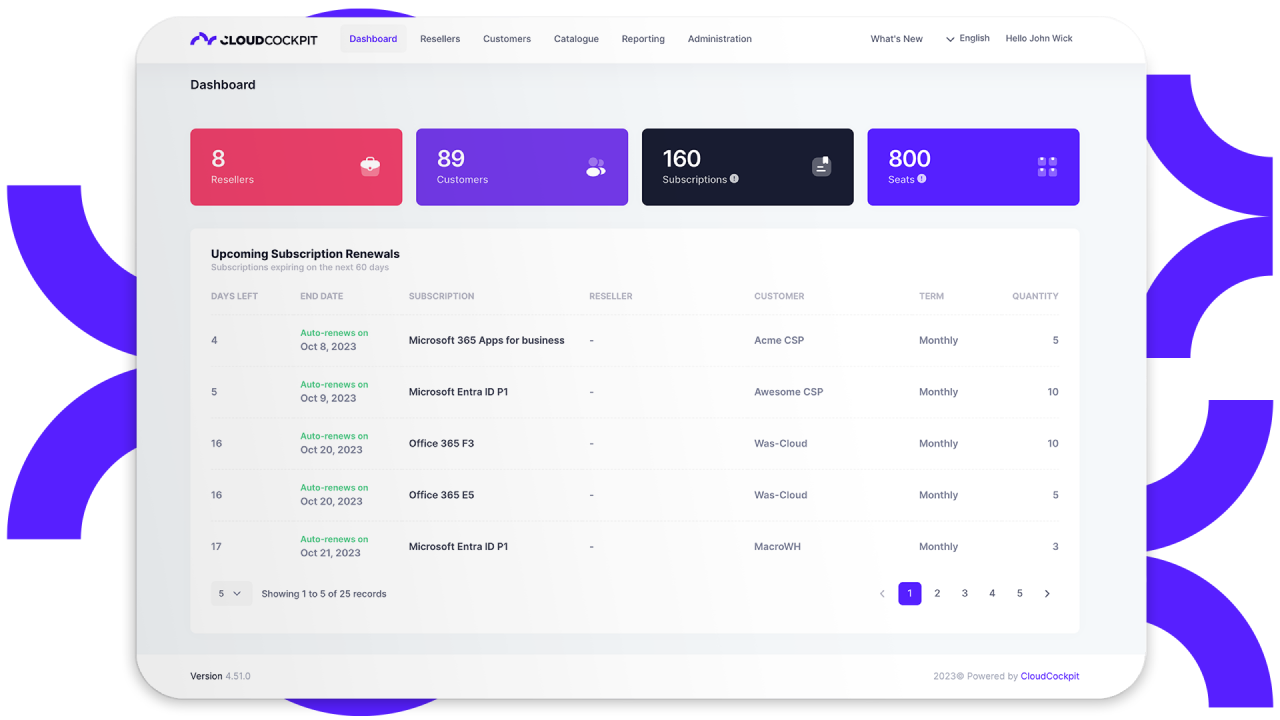This screenshot has height=720, width=1280.
Task: Click the info icon beside Subscriptions
Action: 734,179
